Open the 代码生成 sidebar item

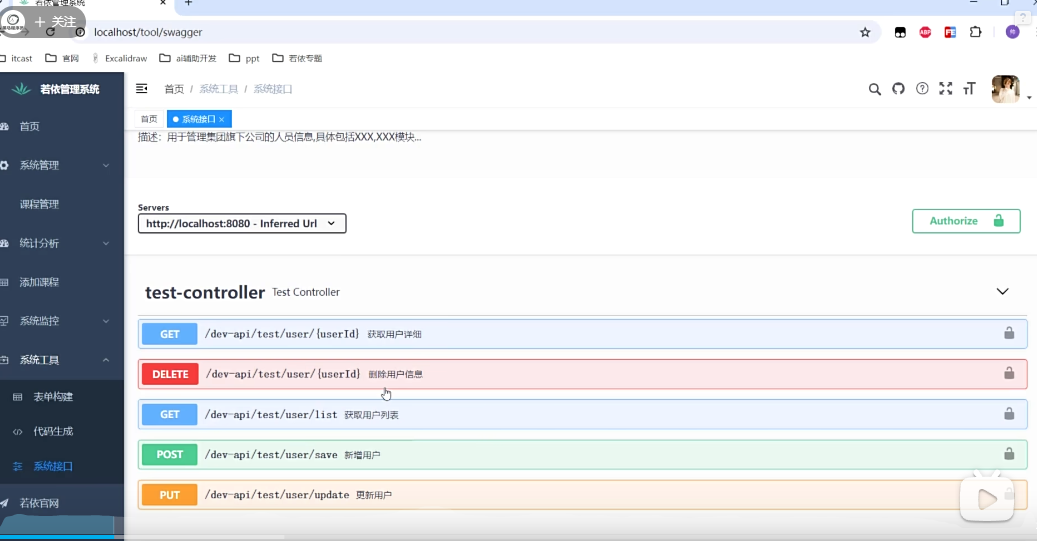tap(53, 431)
